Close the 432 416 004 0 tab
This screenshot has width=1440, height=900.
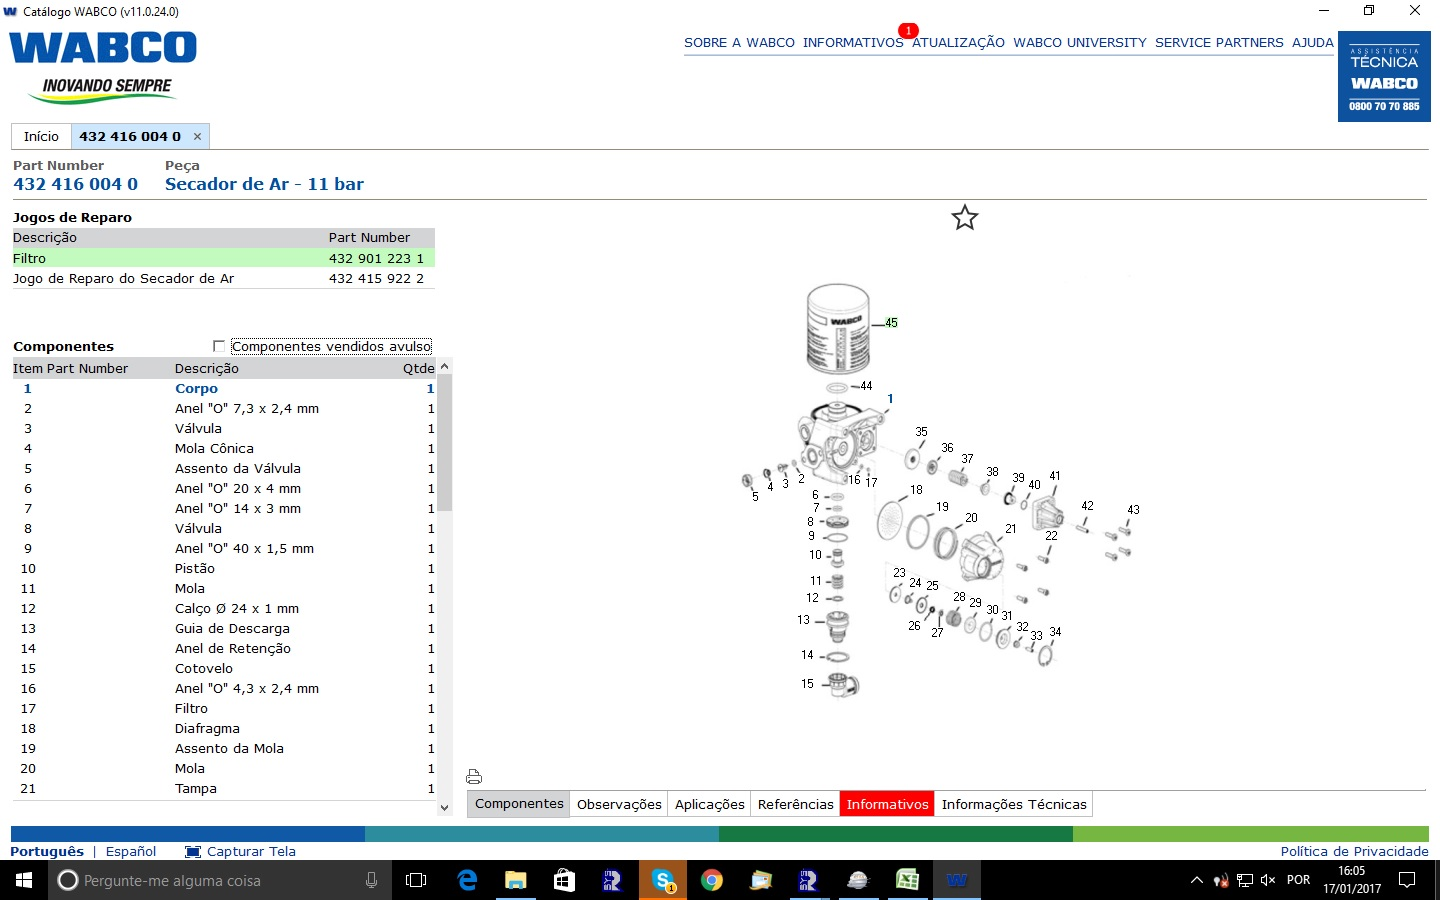point(197,137)
